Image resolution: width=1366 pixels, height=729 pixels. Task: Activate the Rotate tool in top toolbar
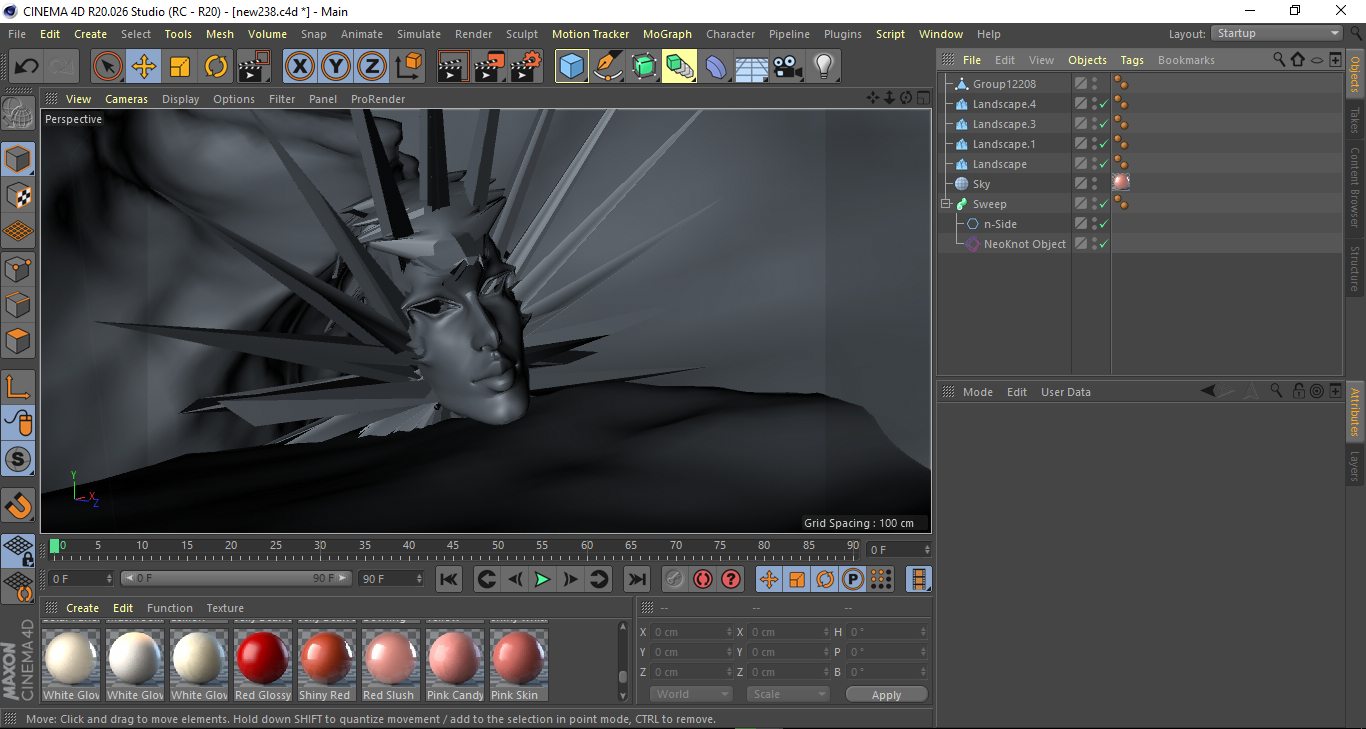pos(216,67)
